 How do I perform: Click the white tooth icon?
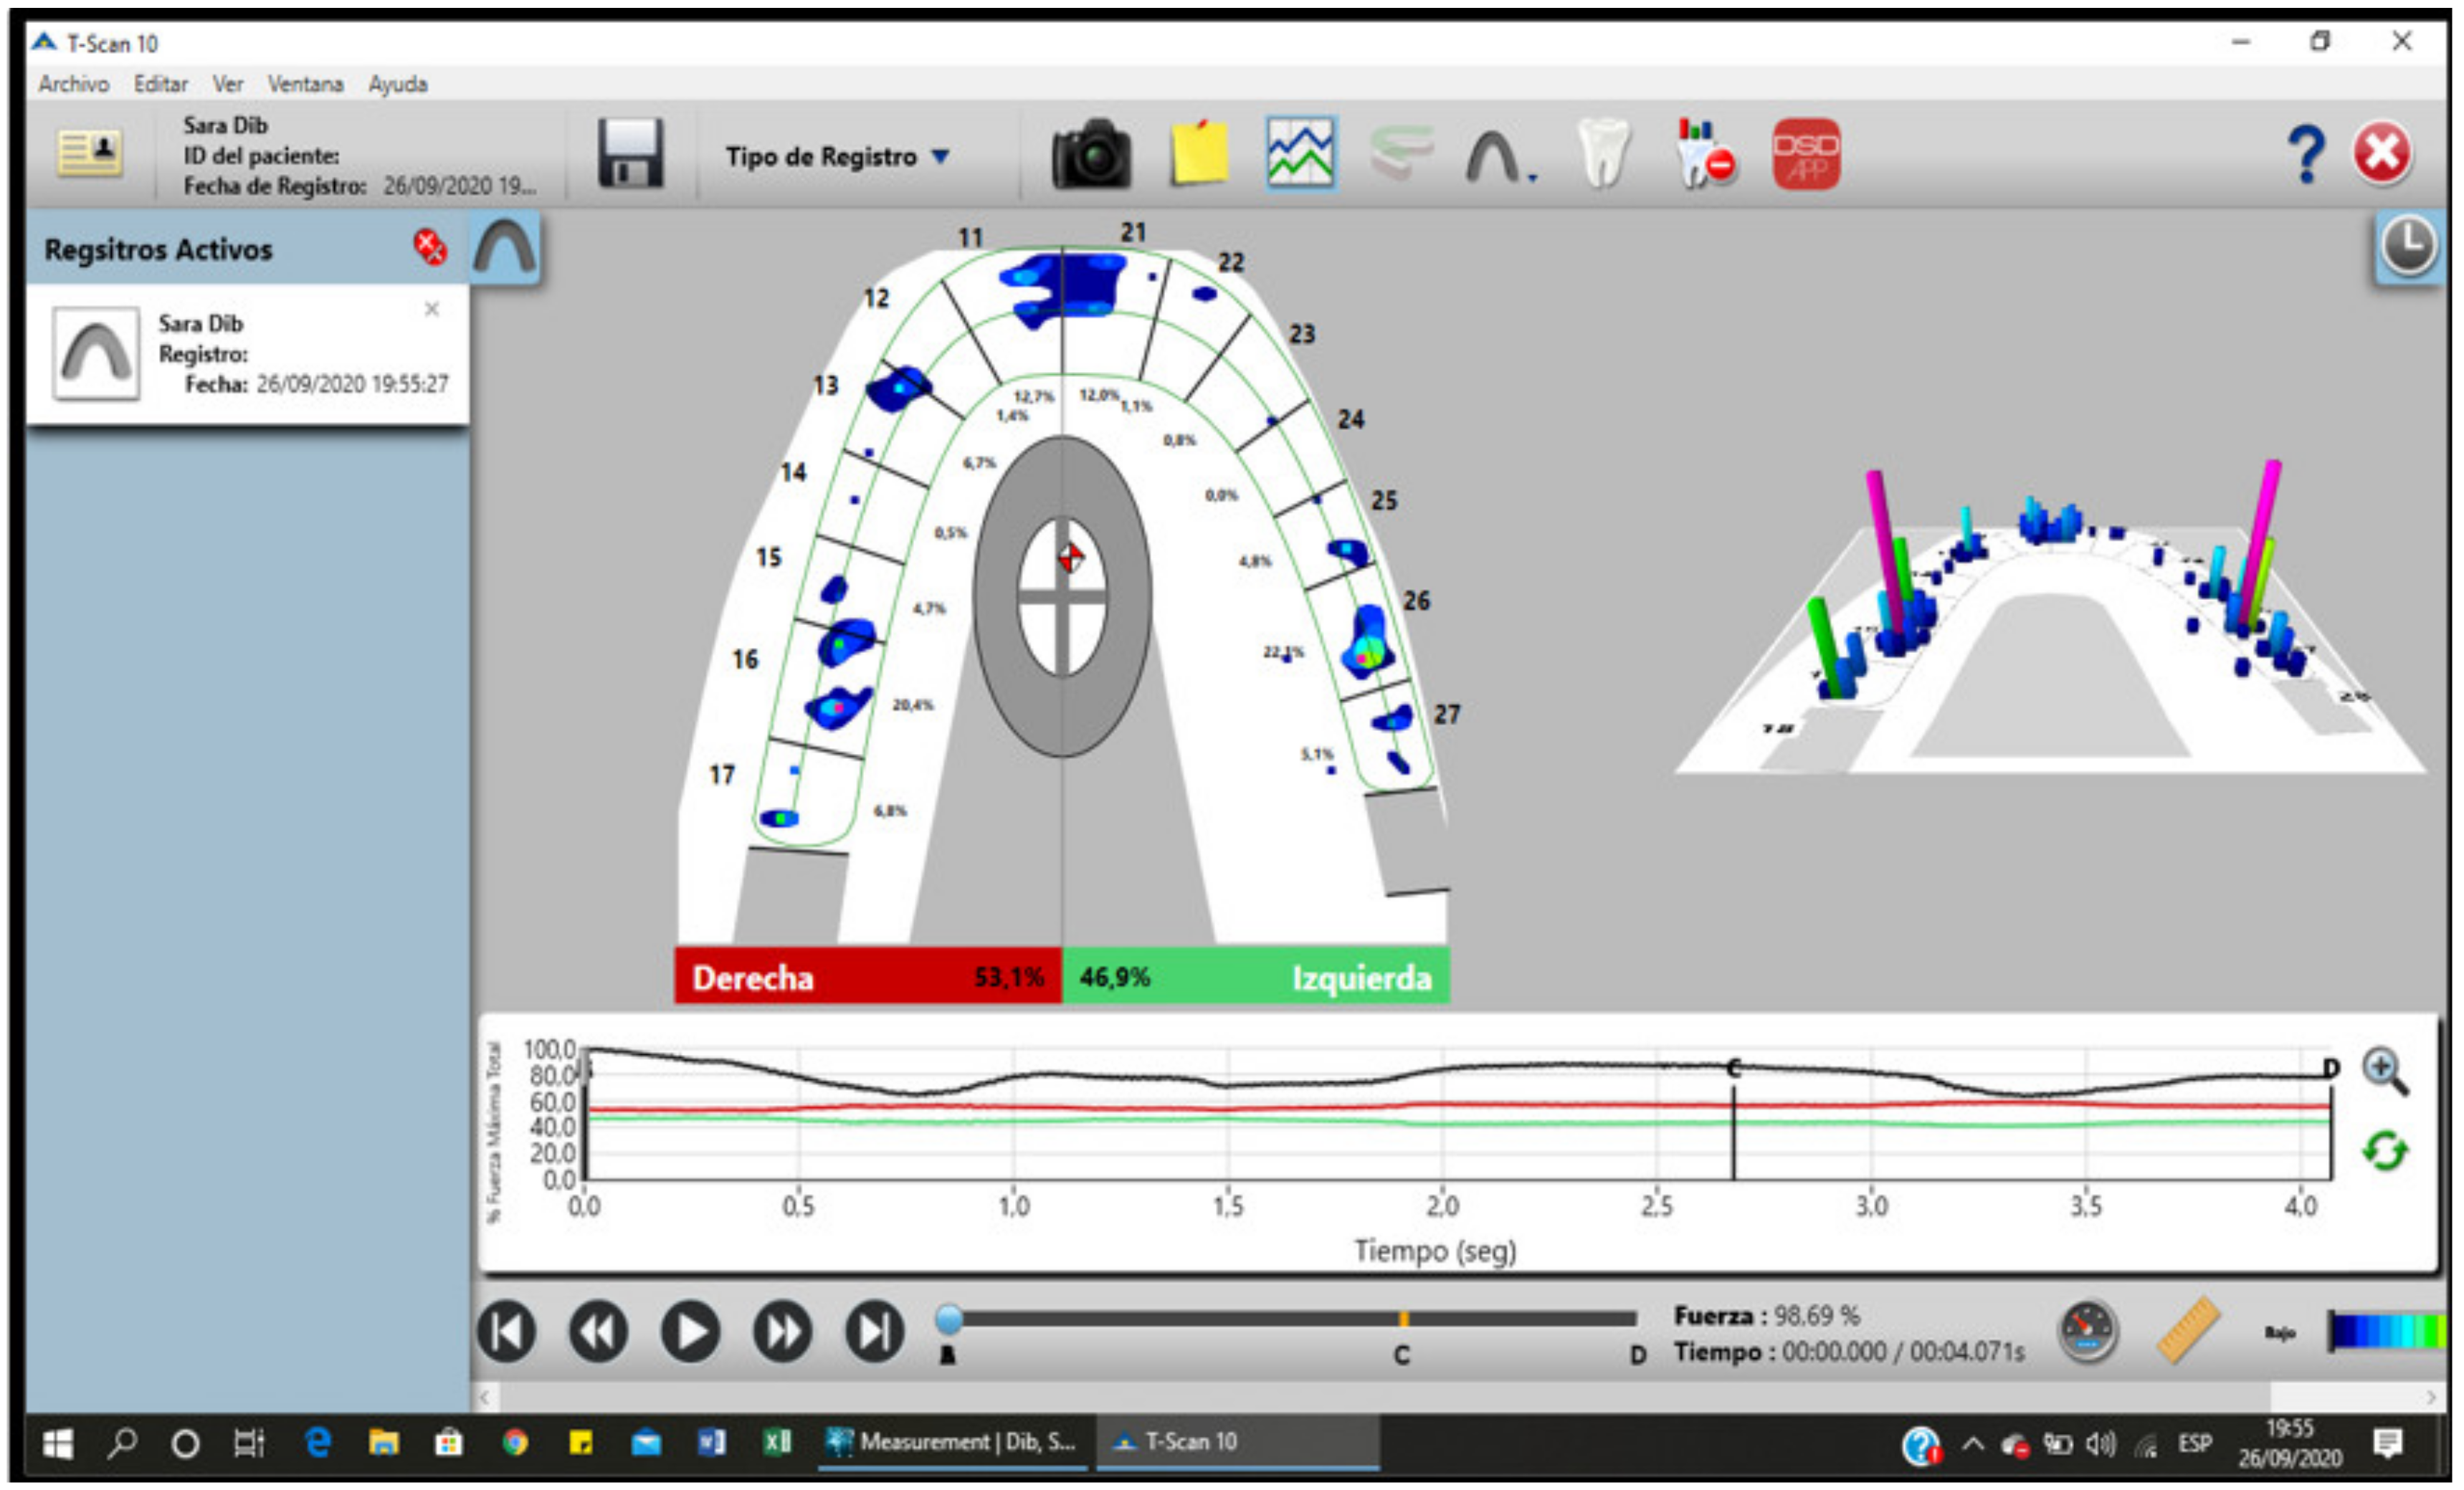1603,154
